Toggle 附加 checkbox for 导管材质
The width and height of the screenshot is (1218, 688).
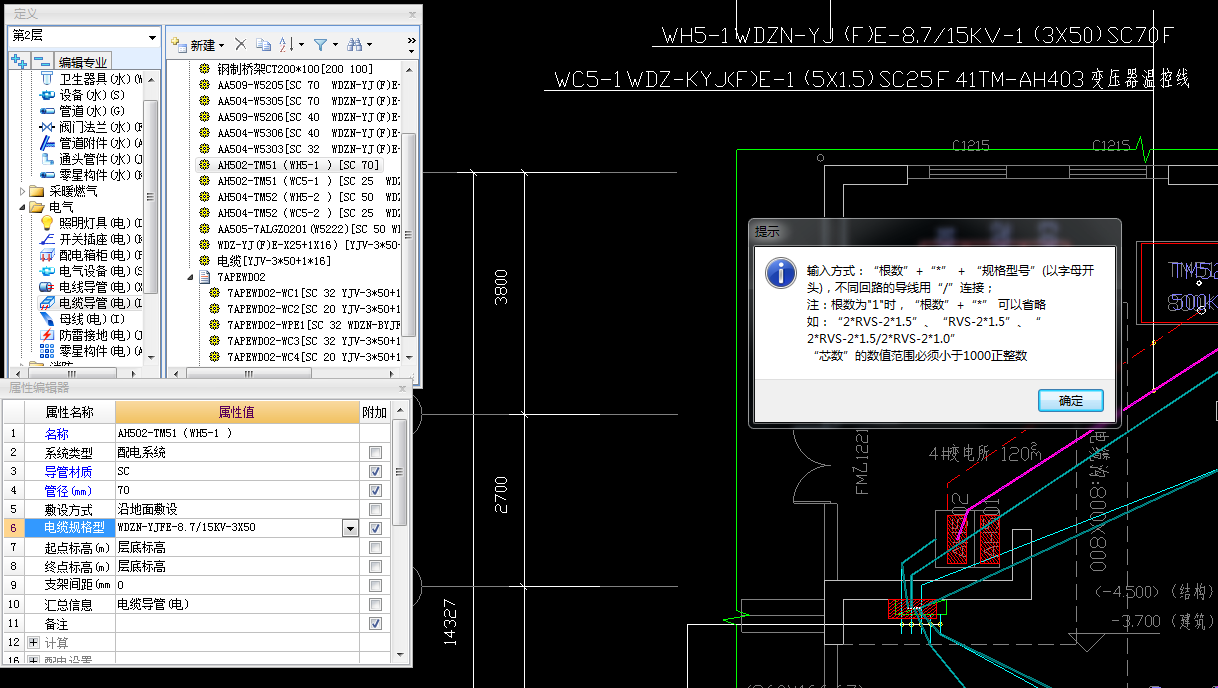pos(375,472)
